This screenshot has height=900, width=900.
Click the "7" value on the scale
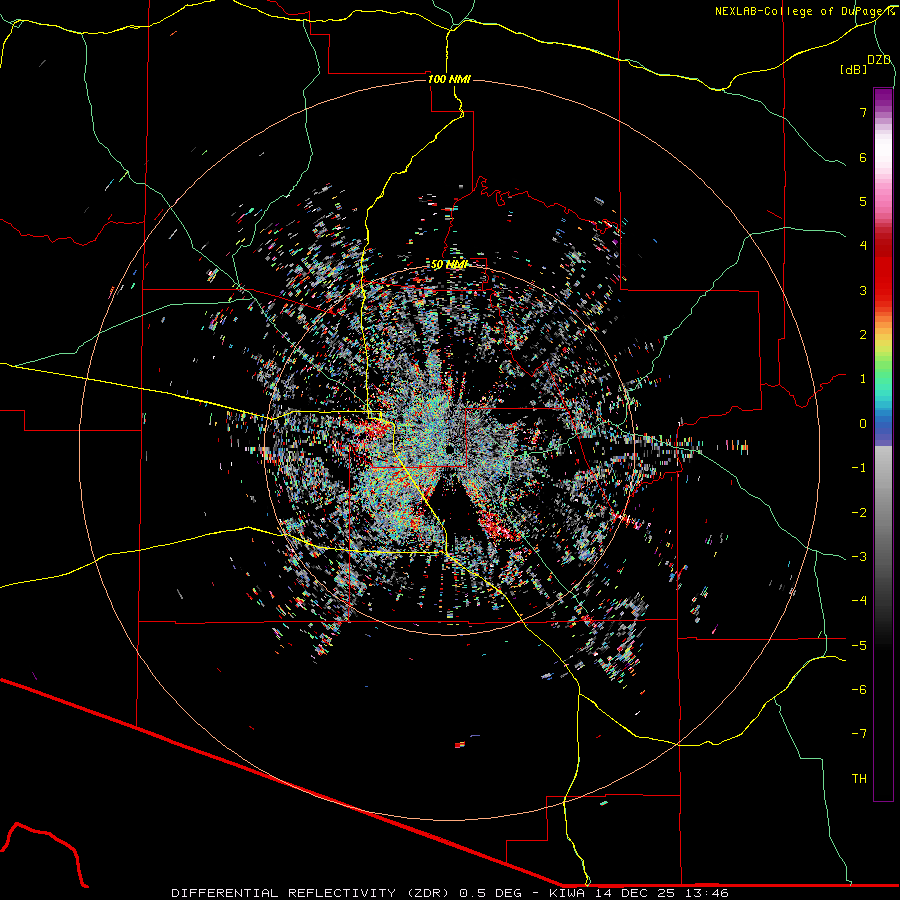tap(863, 112)
